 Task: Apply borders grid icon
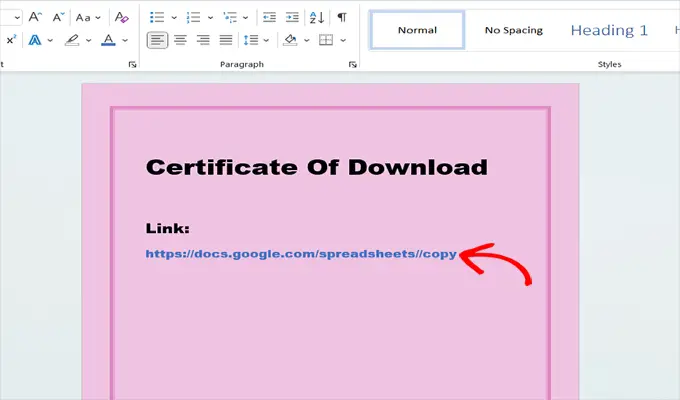[326, 40]
